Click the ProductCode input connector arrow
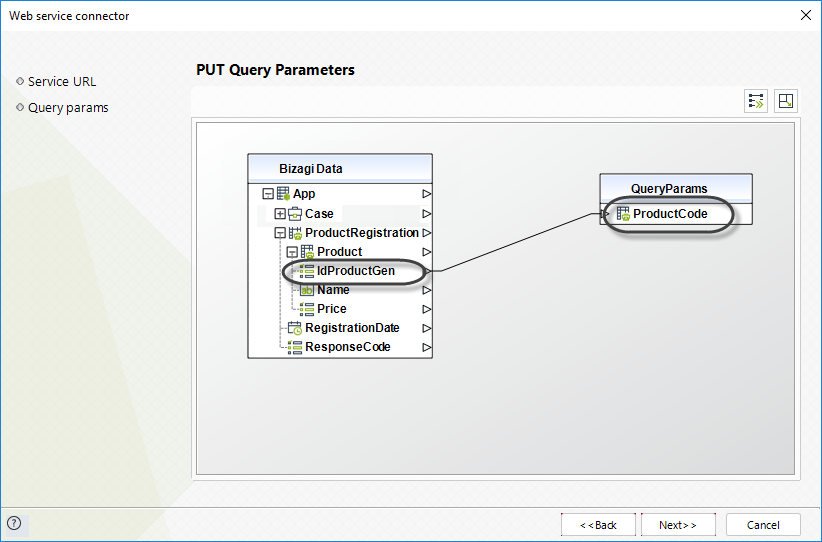Viewport: 822px width, 542px height. click(605, 214)
